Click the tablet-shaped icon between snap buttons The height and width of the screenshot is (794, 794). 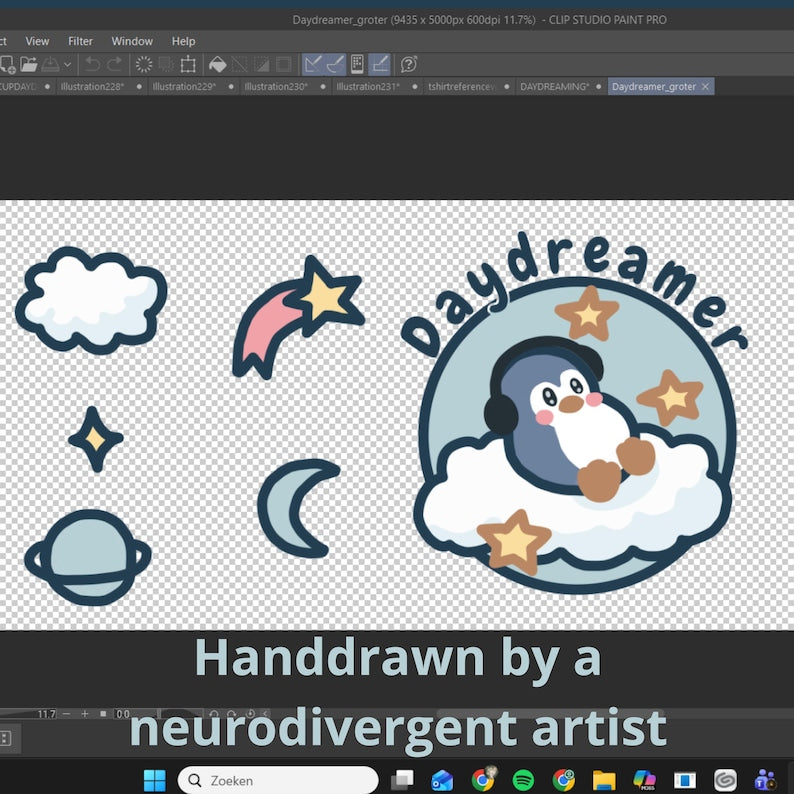pyautogui.click(x=357, y=64)
